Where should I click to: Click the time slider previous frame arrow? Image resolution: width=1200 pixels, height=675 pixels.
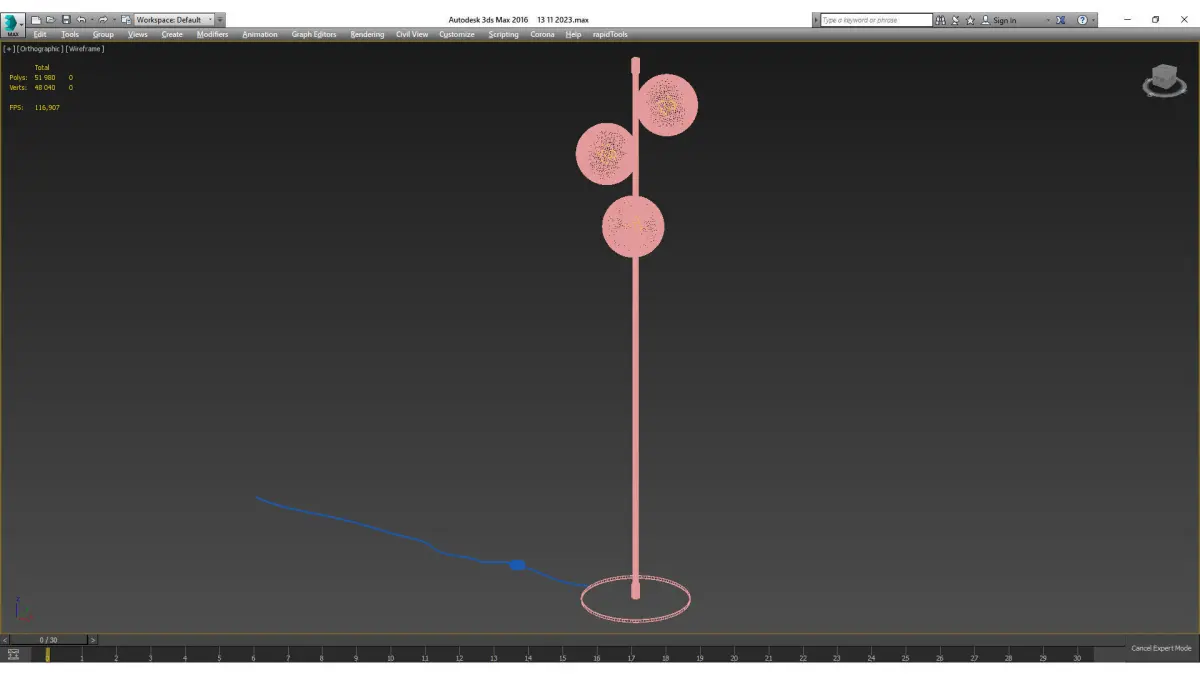point(5,640)
